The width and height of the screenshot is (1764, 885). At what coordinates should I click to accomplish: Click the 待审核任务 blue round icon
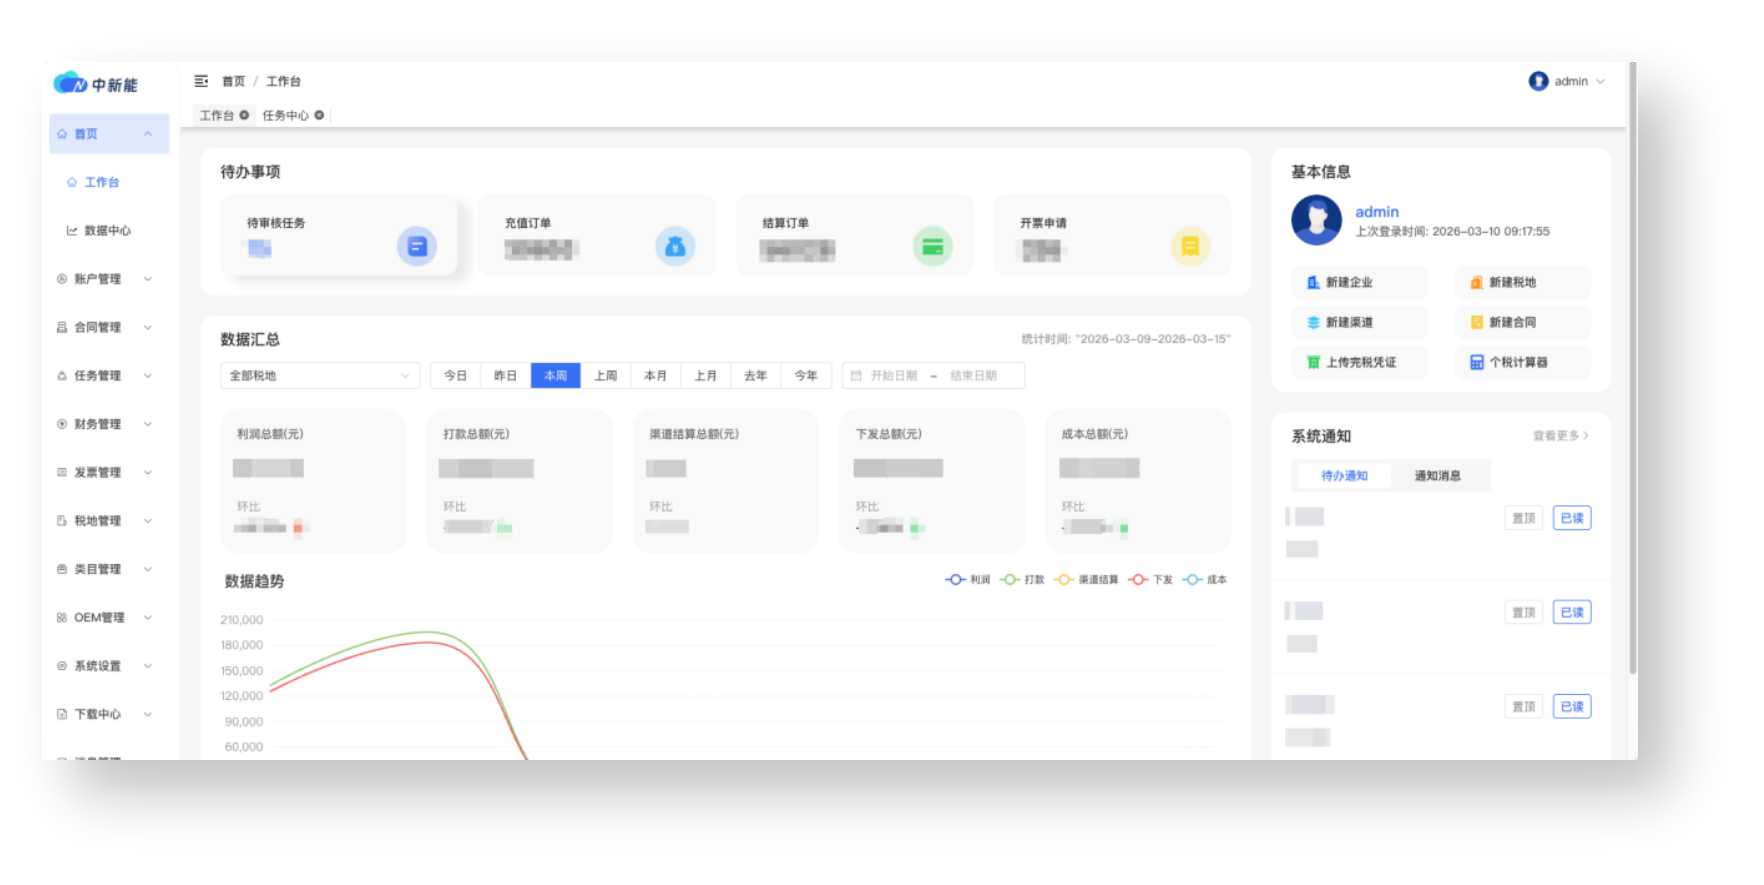tap(417, 246)
